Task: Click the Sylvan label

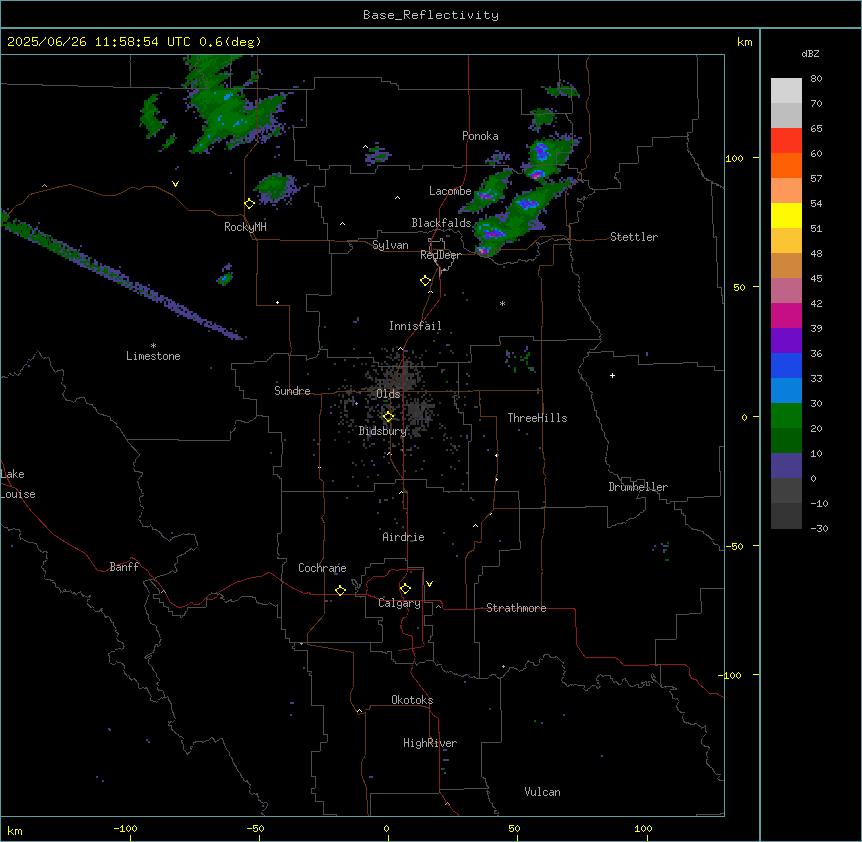Action: coord(390,245)
